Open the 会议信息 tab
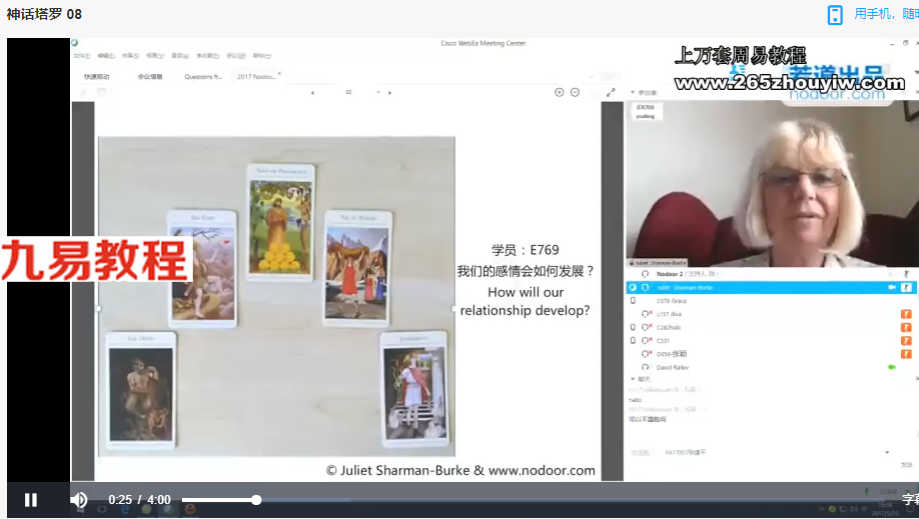Viewport: 919px width, 519px height. click(150, 76)
